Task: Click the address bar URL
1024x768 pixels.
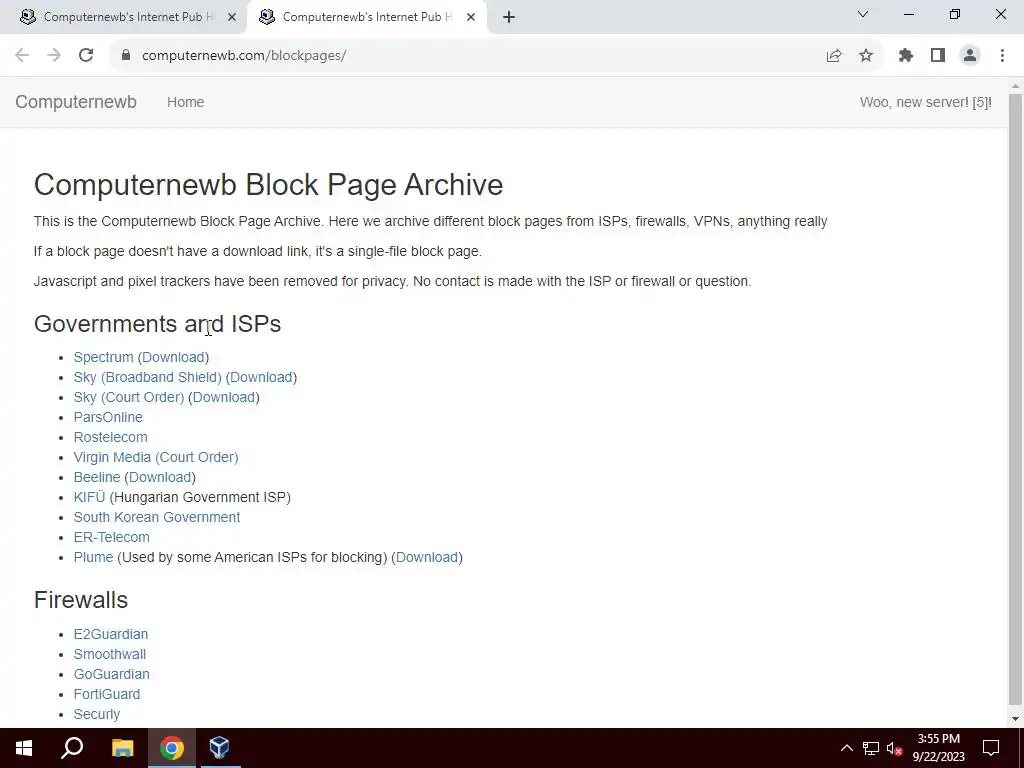Action: click(x=244, y=56)
